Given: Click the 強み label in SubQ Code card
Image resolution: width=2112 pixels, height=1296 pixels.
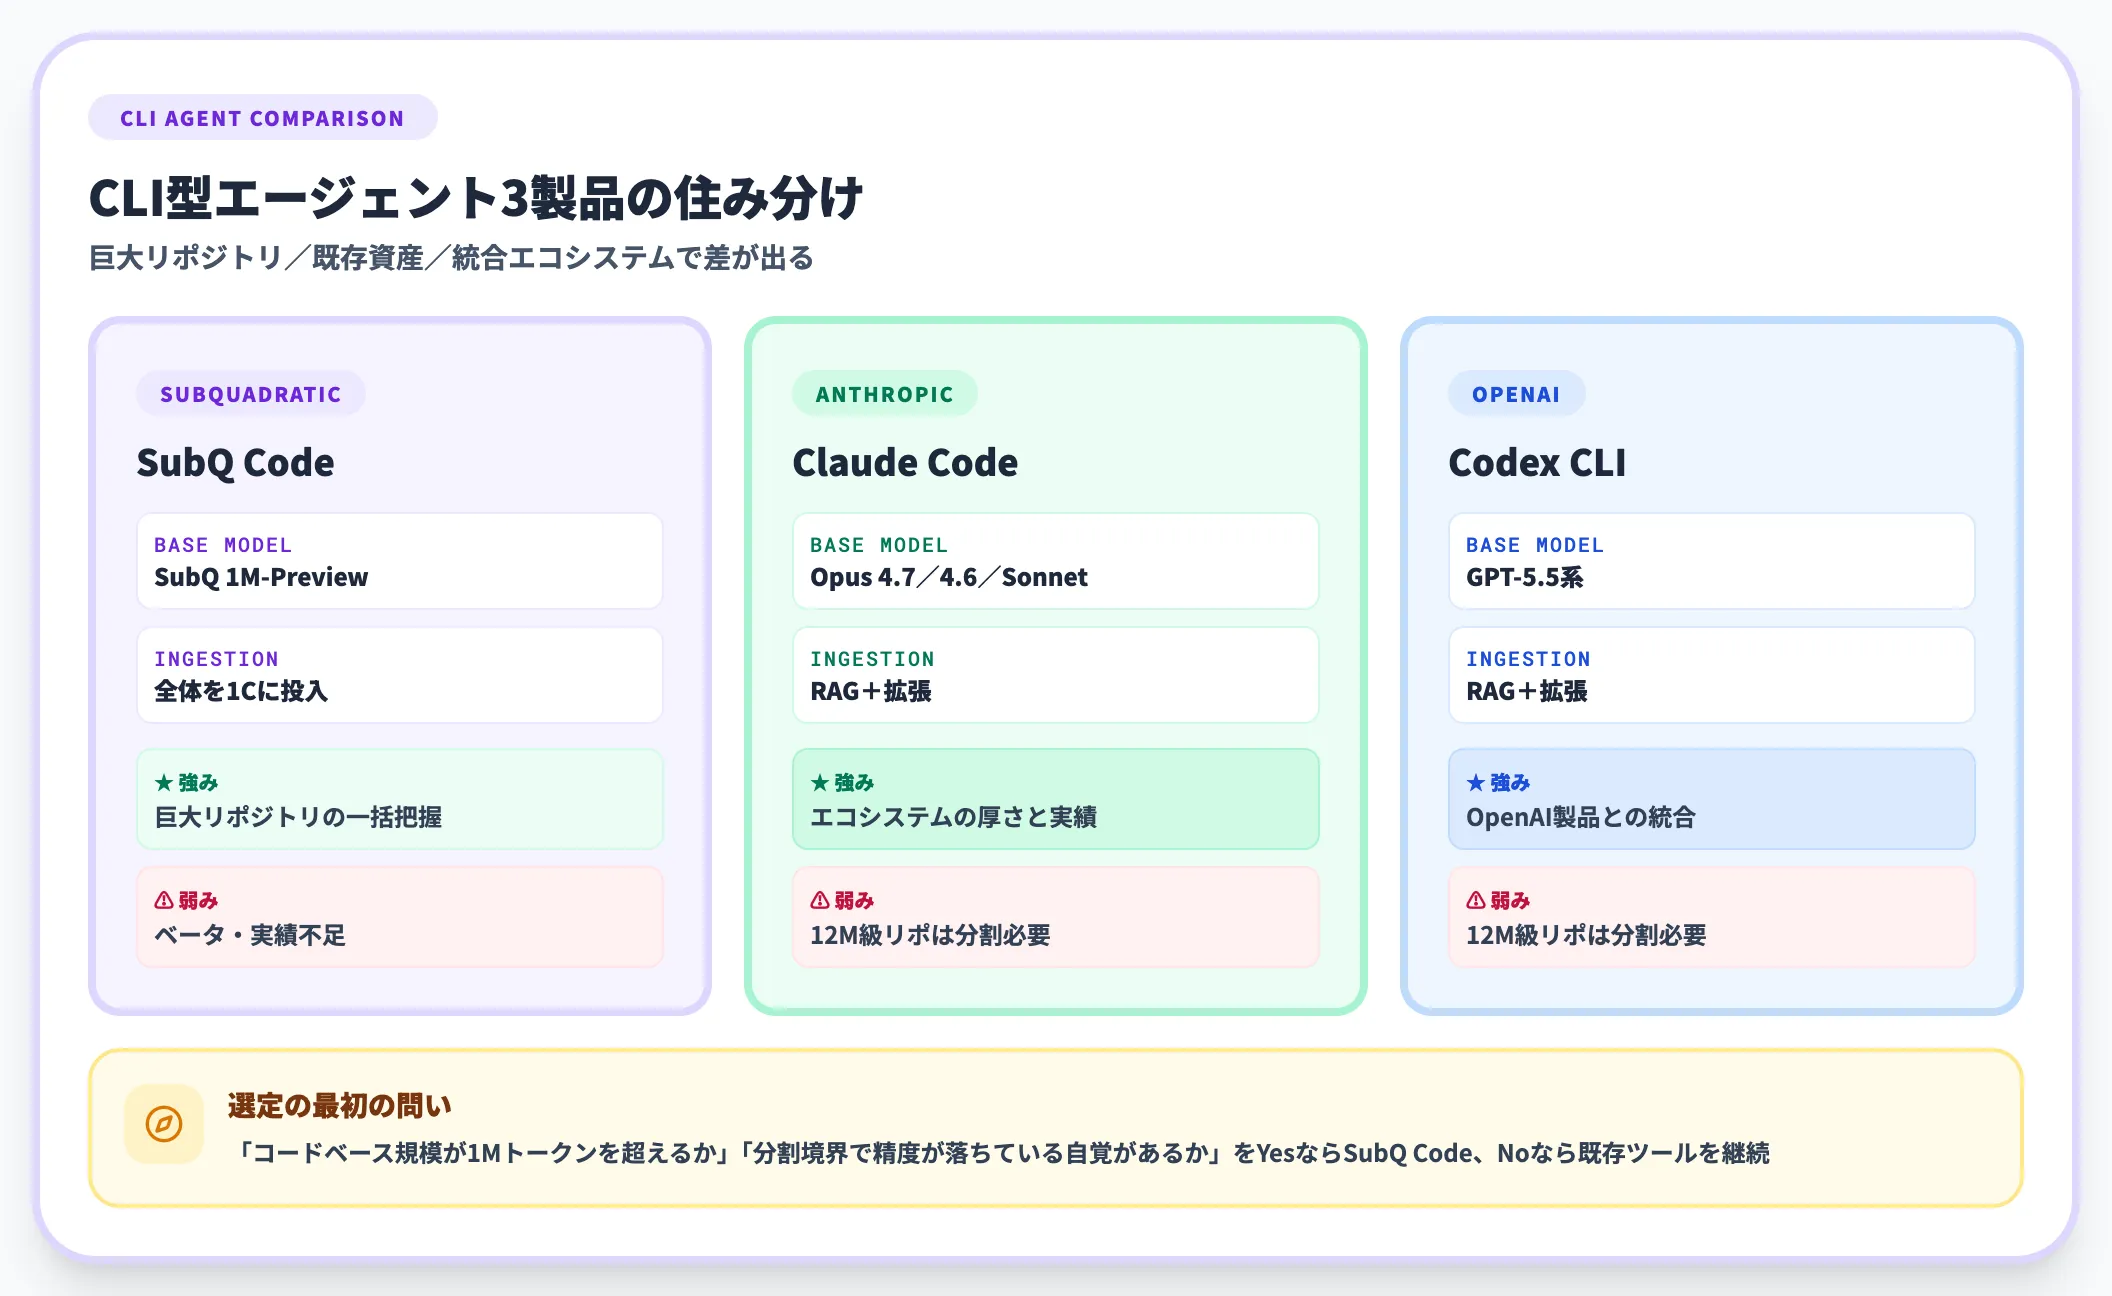Looking at the screenshot, I should [198, 782].
